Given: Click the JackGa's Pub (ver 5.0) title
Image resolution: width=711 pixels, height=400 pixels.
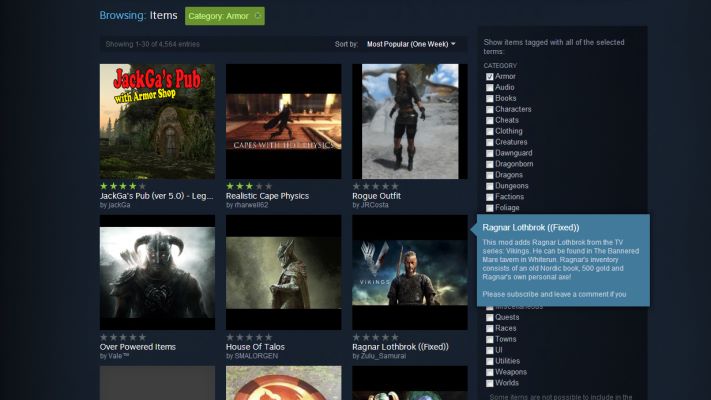Looking at the screenshot, I should click(156, 196).
